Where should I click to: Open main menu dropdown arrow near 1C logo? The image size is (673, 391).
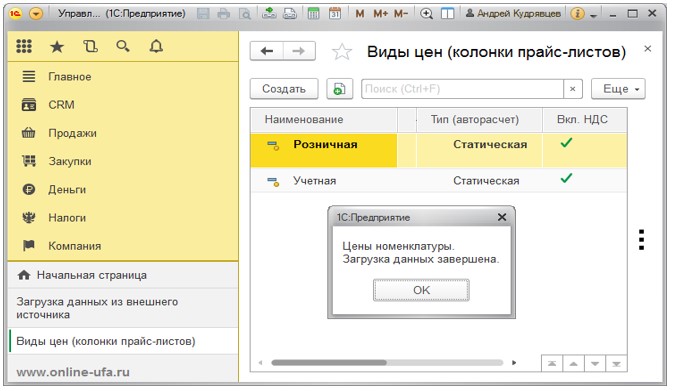pyautogui.click(x=36, y=14)
